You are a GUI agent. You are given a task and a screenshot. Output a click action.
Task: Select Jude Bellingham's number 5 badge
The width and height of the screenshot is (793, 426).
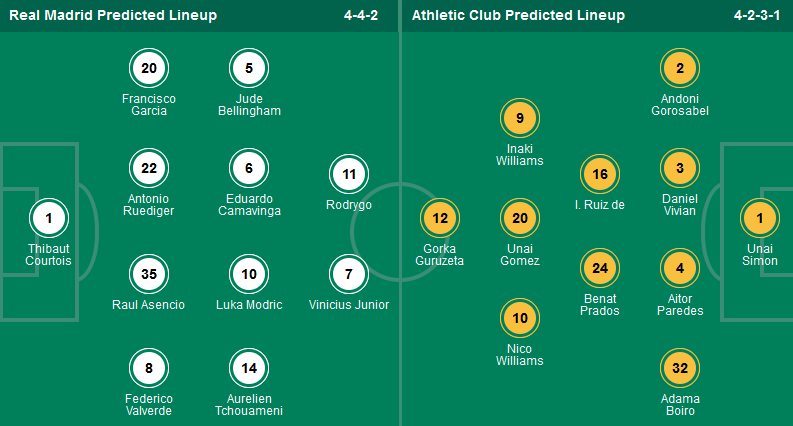tap(249, 68)
